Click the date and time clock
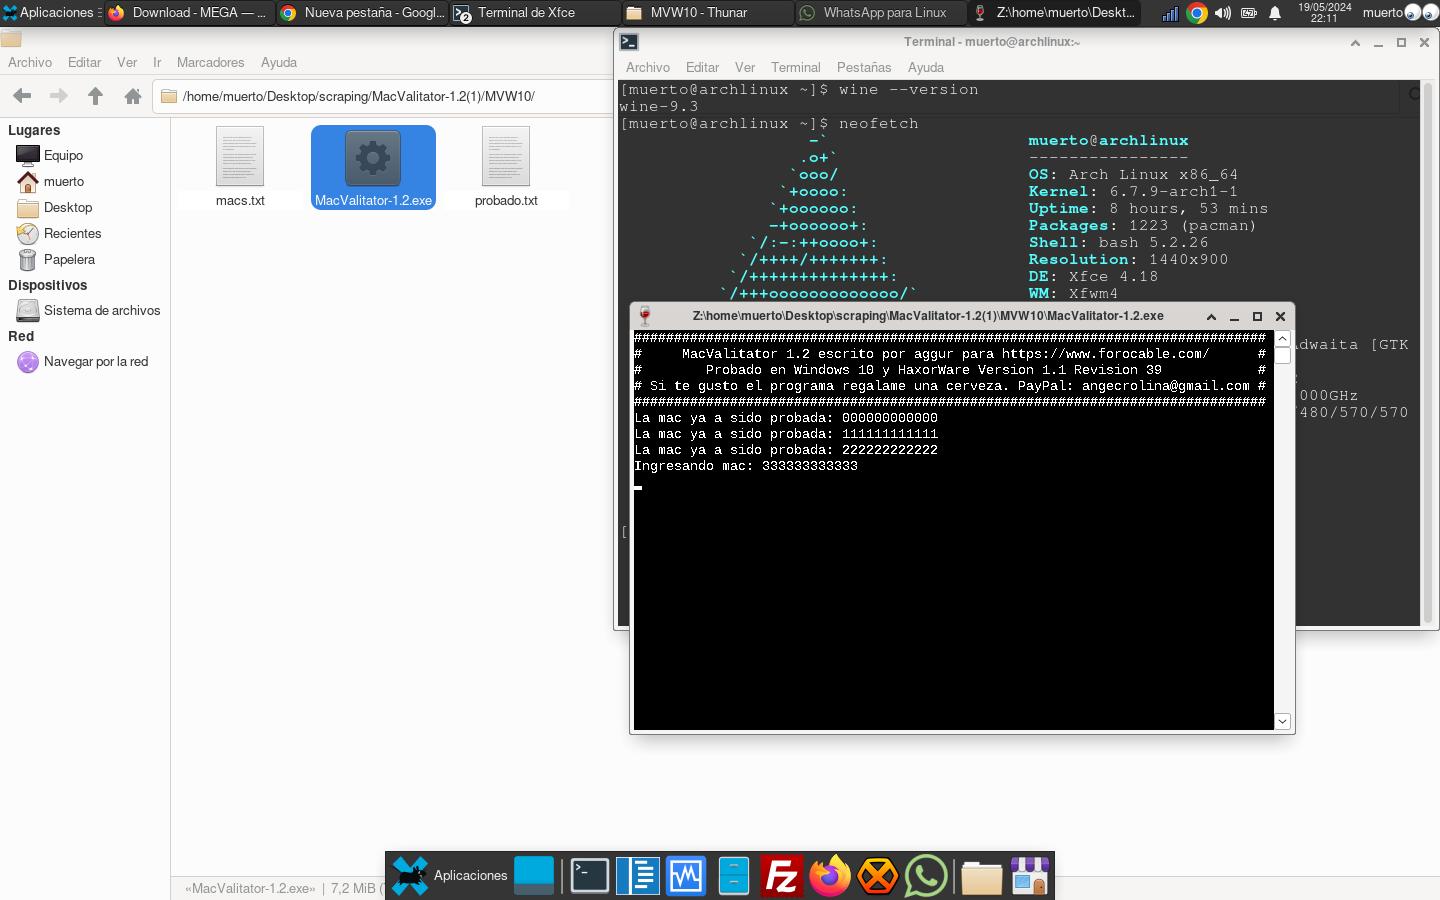1440x900 pixels. [x=1325, y=13]
